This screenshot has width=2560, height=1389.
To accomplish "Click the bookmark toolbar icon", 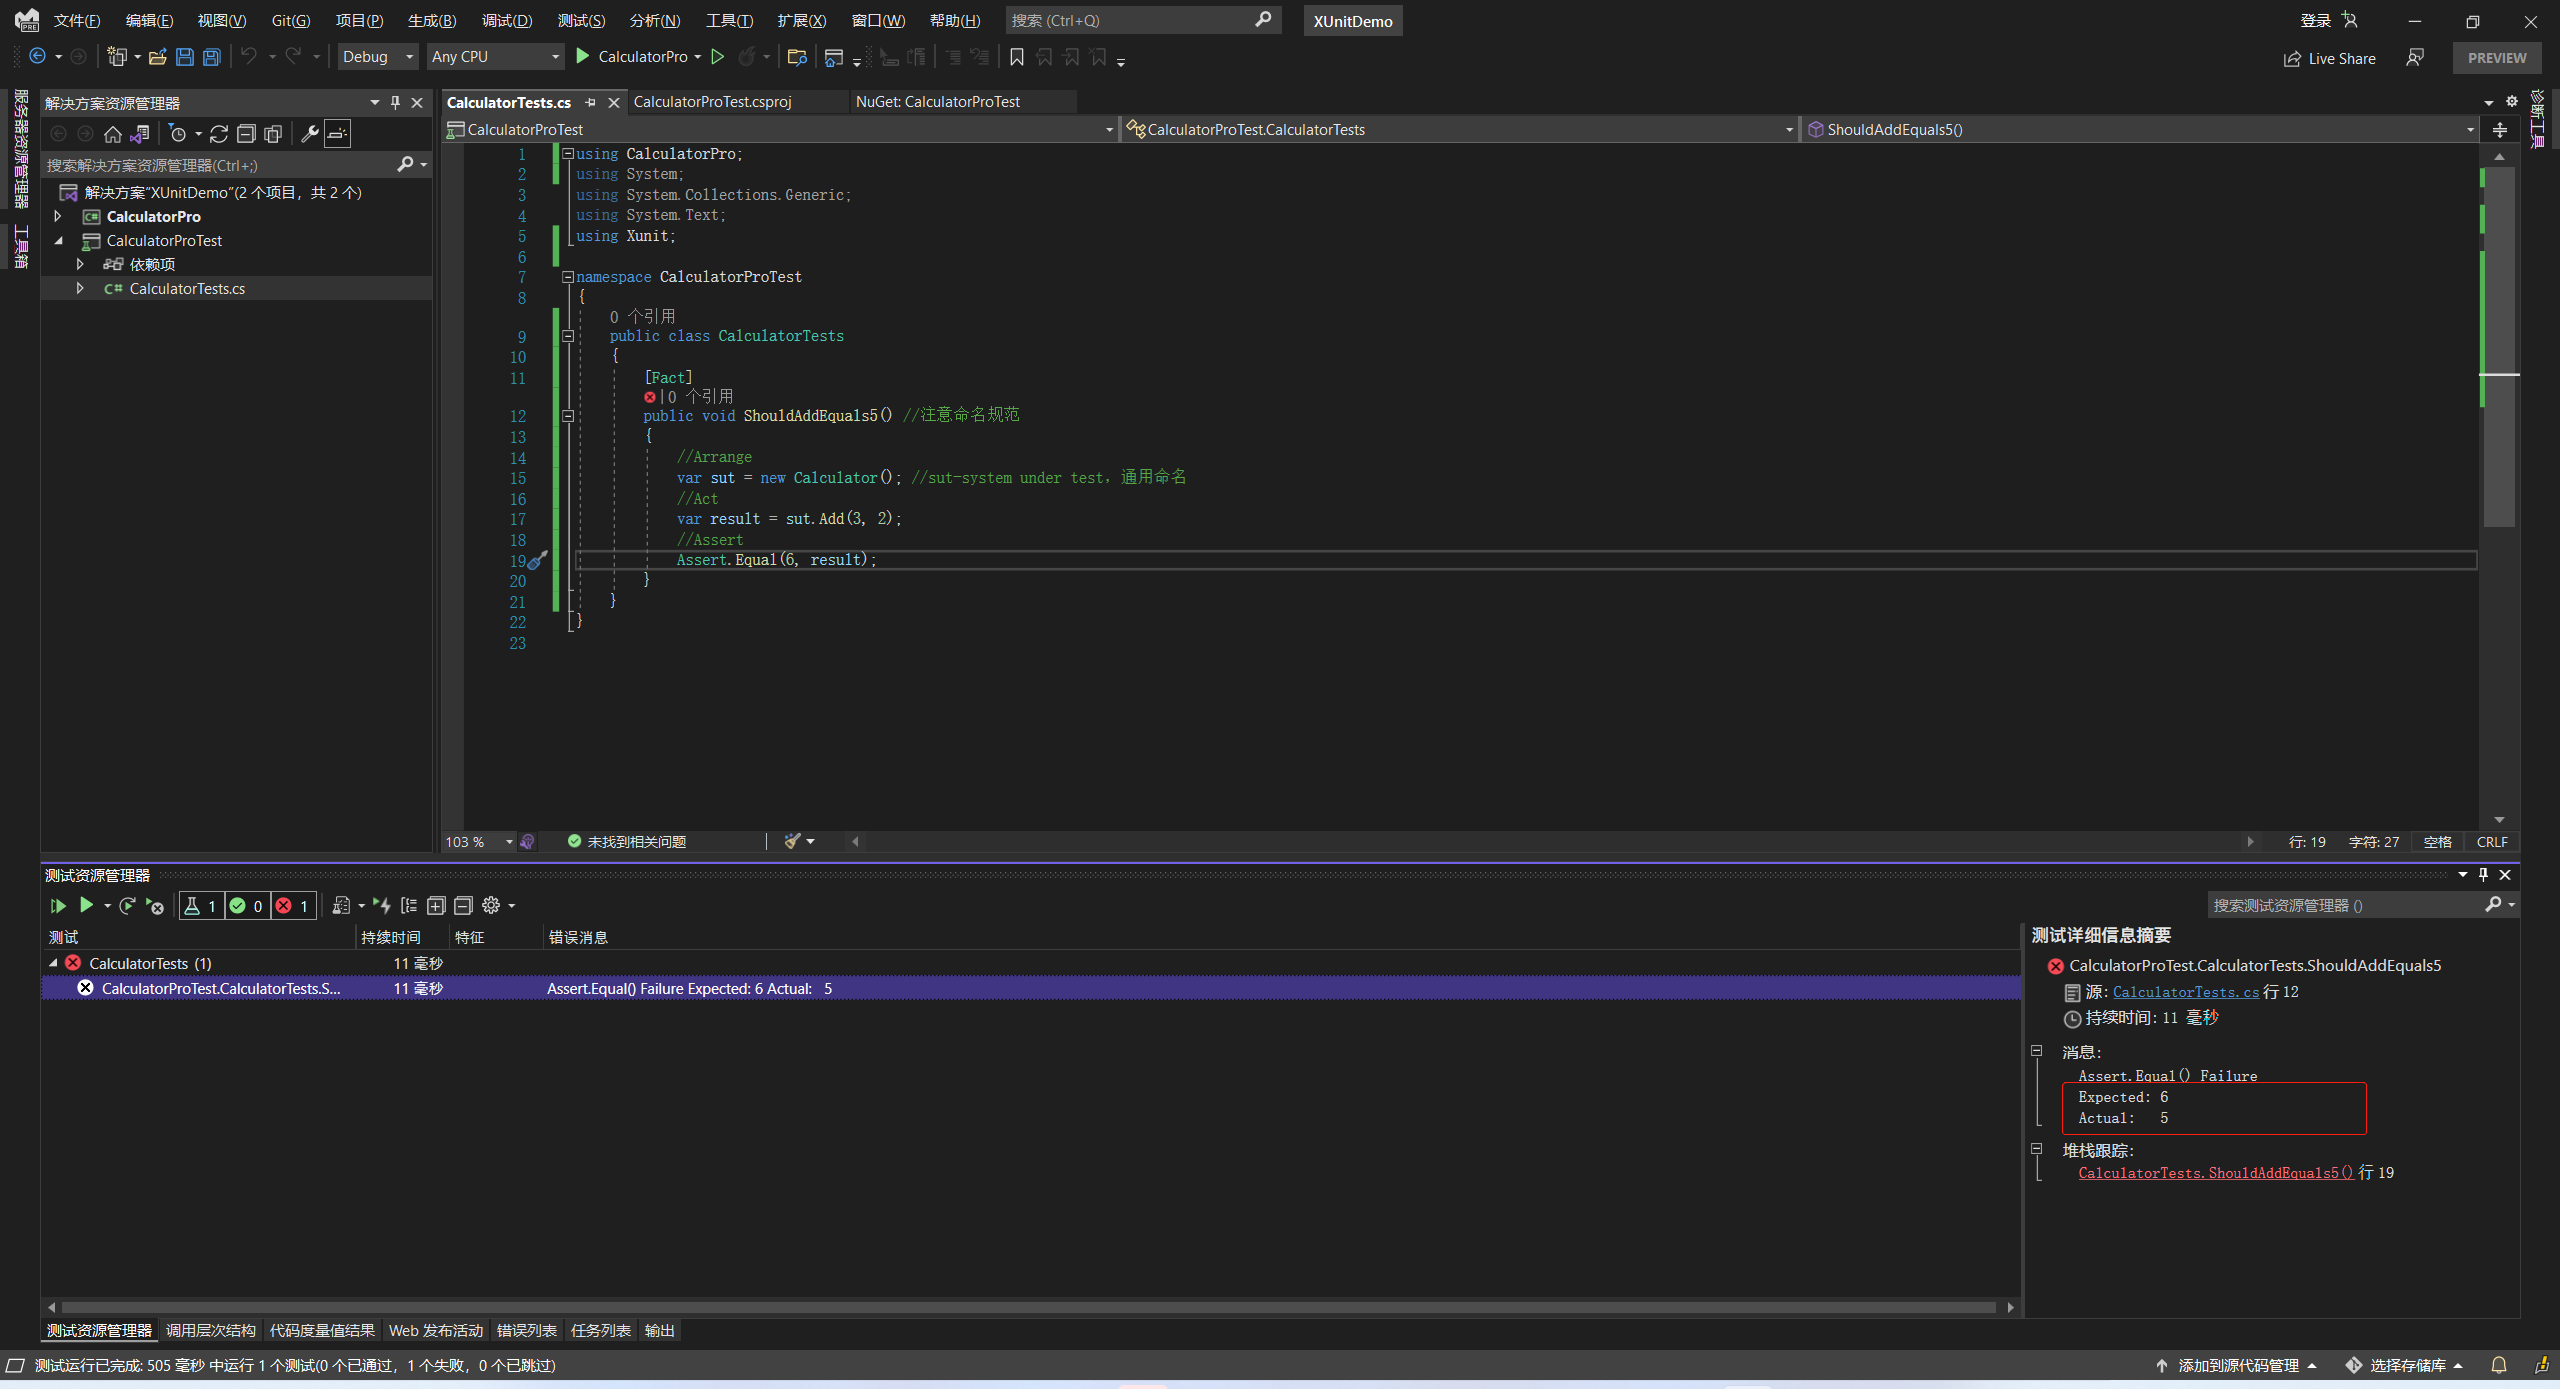I will pyautogui.click(x=1017, y=57).
